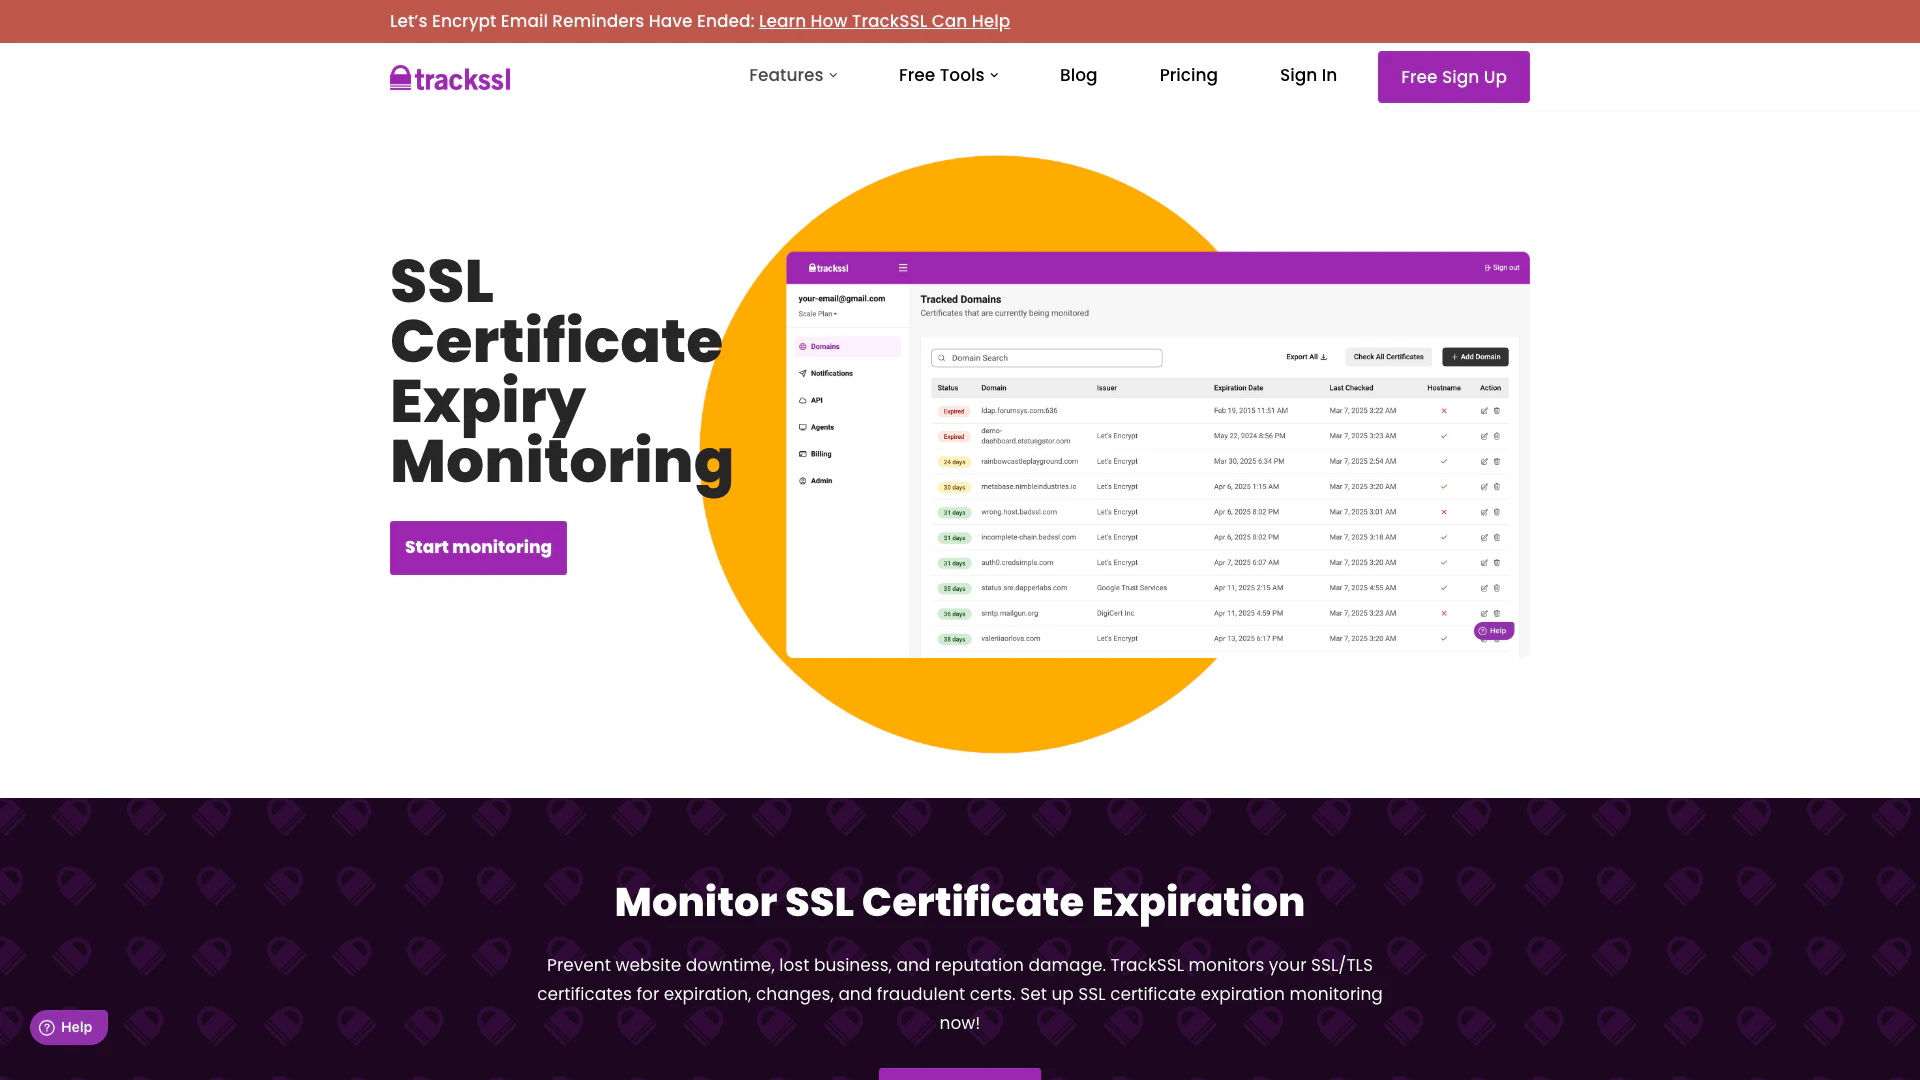This screenshot has width=1920, height=1080.
Task: Click the 30 days status badge
Action: (954, 488)
